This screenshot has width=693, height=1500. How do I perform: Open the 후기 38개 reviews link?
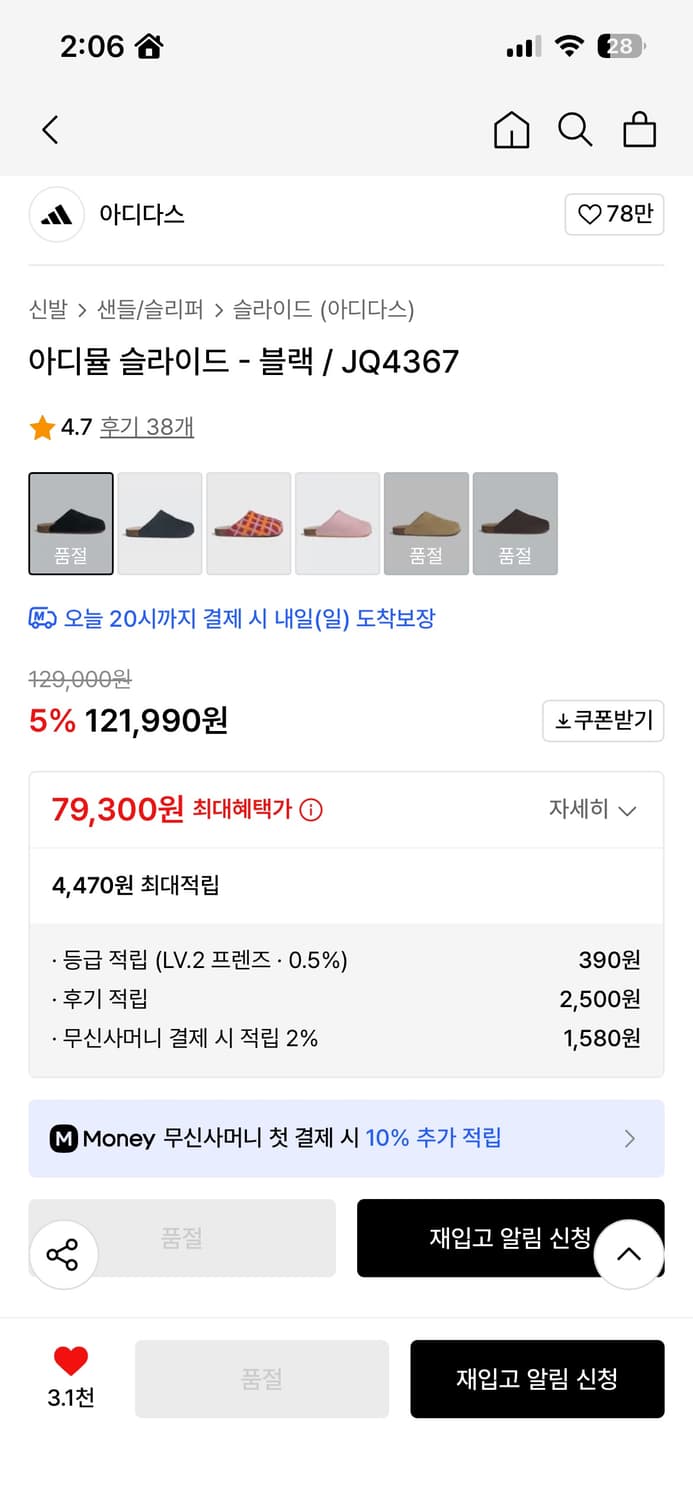[146, 427]
